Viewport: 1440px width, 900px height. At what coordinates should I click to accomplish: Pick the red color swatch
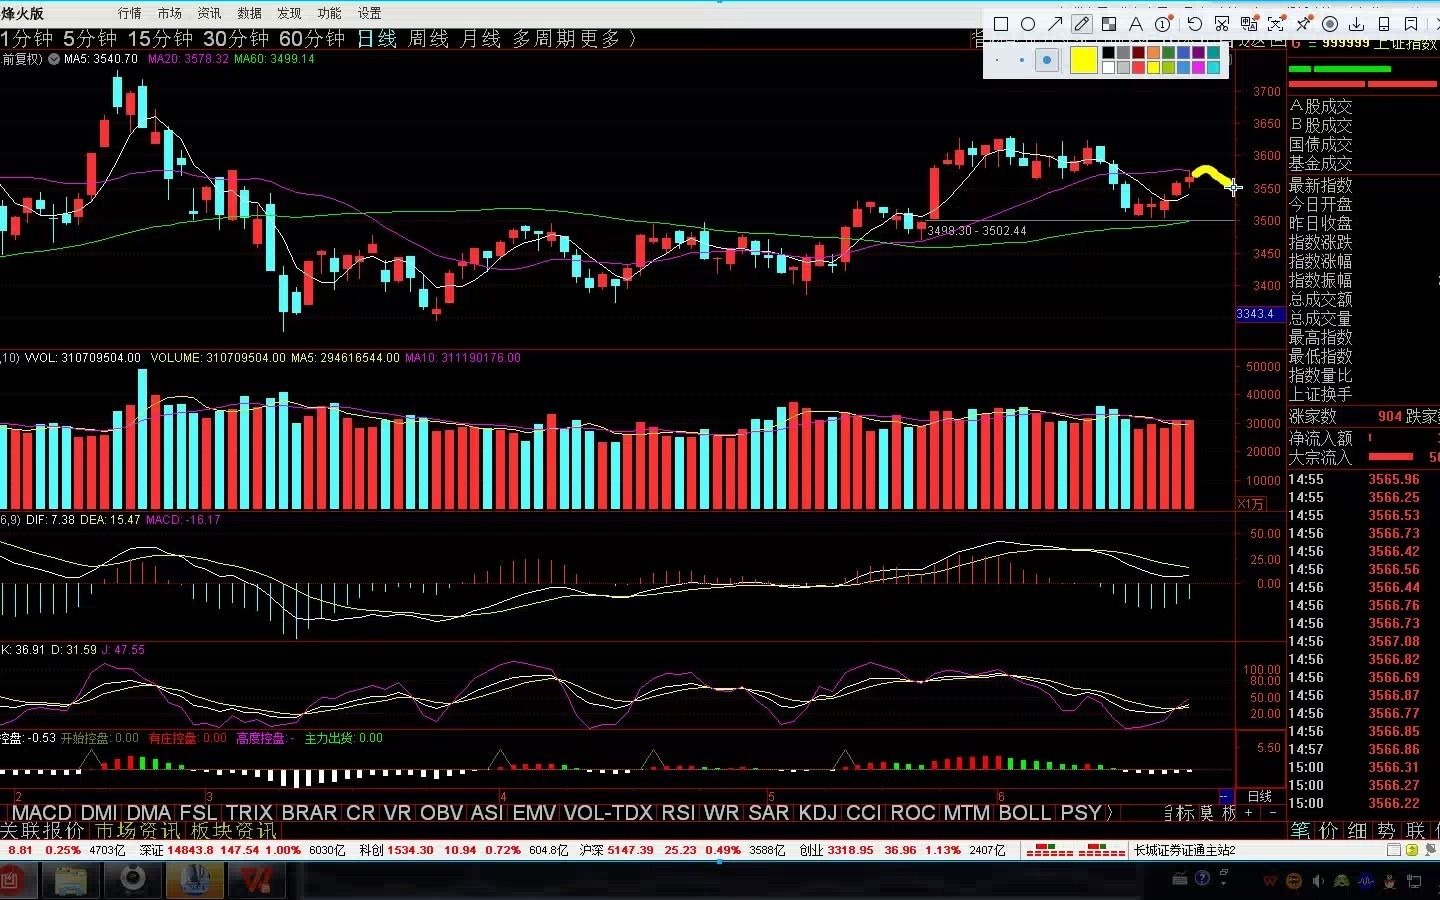[1138, 67]
